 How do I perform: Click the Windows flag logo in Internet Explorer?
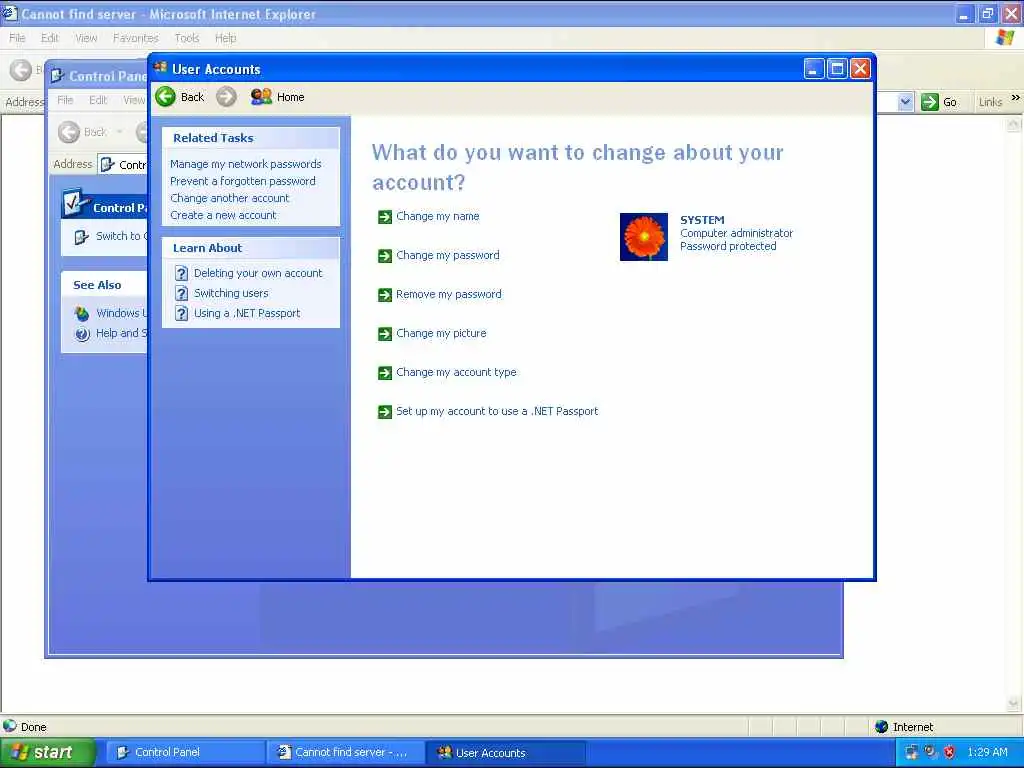coord(1004,37)
